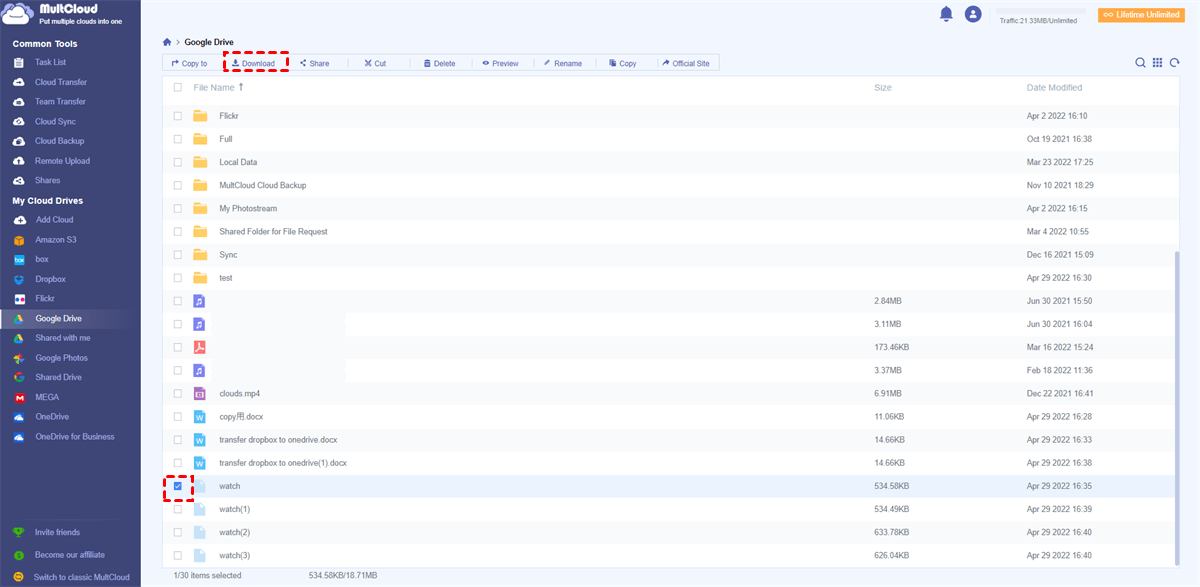Screen dimensions: 1200x587
Task: Select the box drive
Action: tap(42, 259)
